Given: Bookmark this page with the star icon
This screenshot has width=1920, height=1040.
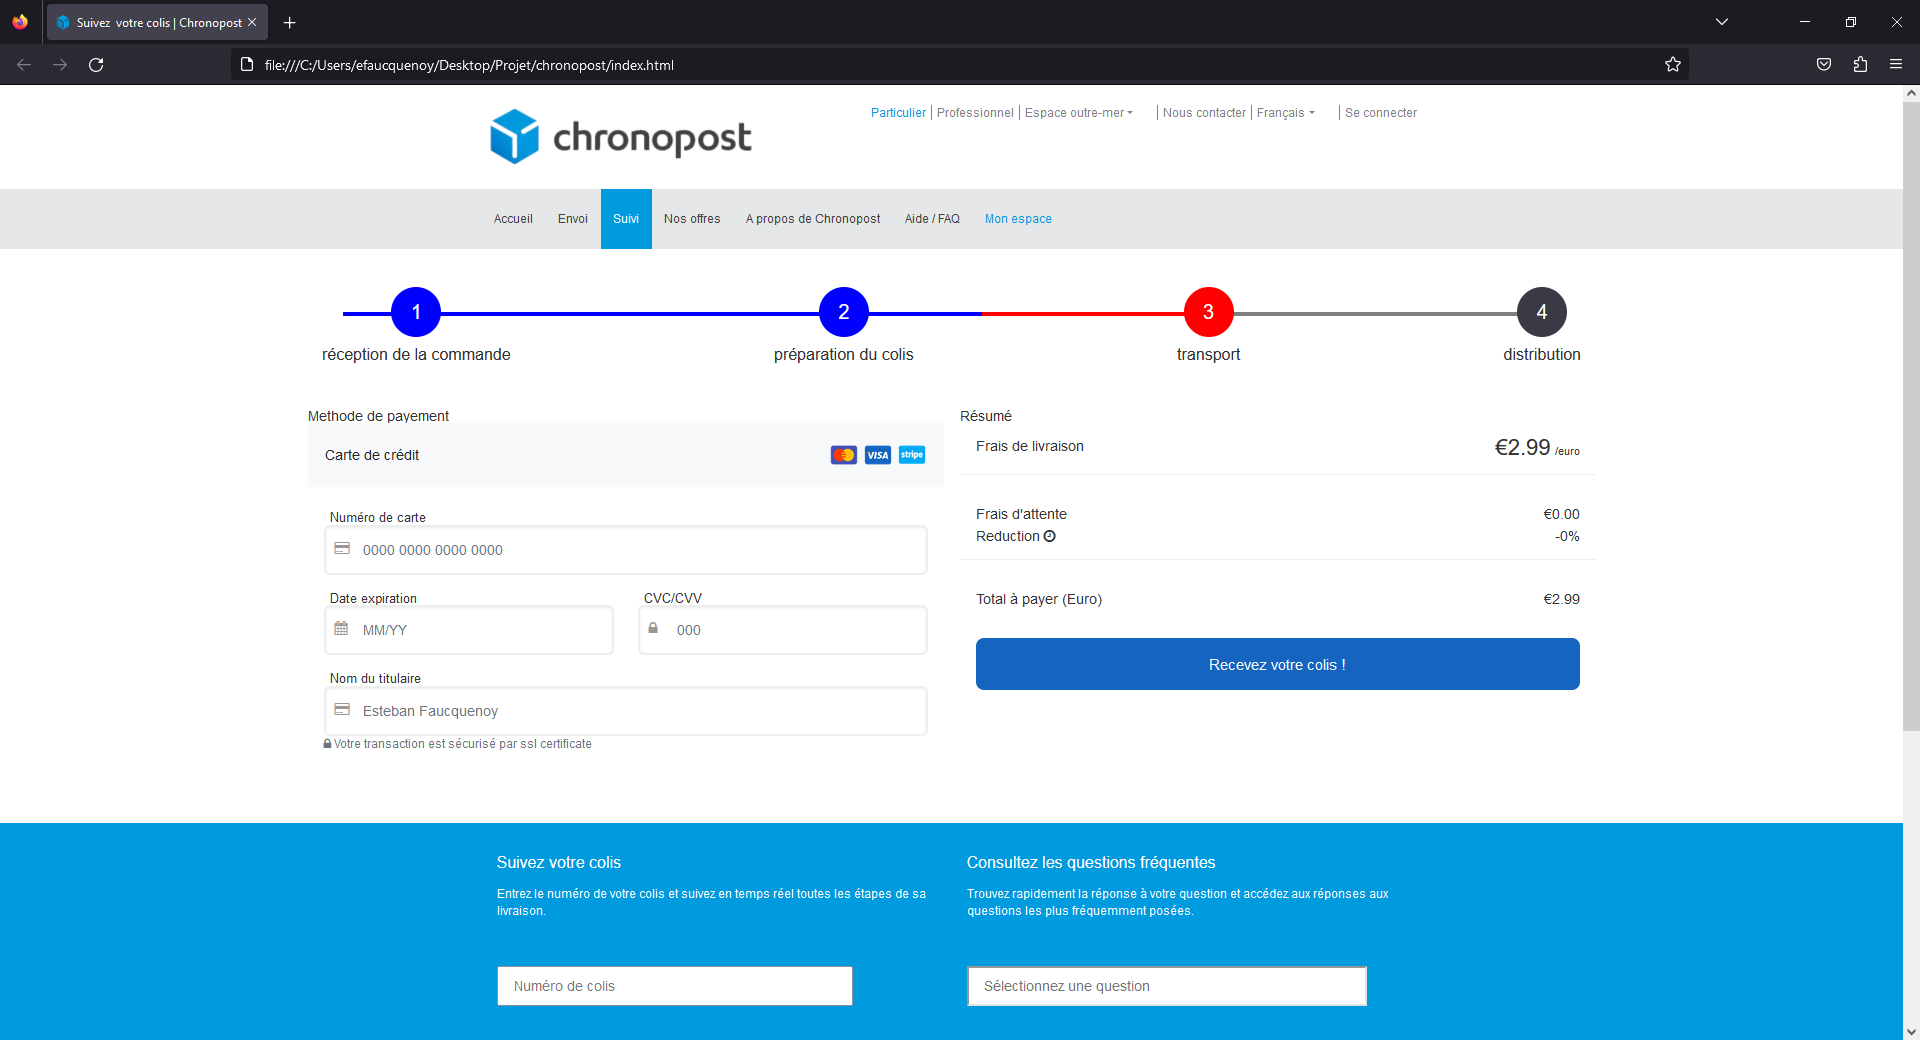Looking at the screenshot, I should click(1673, 65).
